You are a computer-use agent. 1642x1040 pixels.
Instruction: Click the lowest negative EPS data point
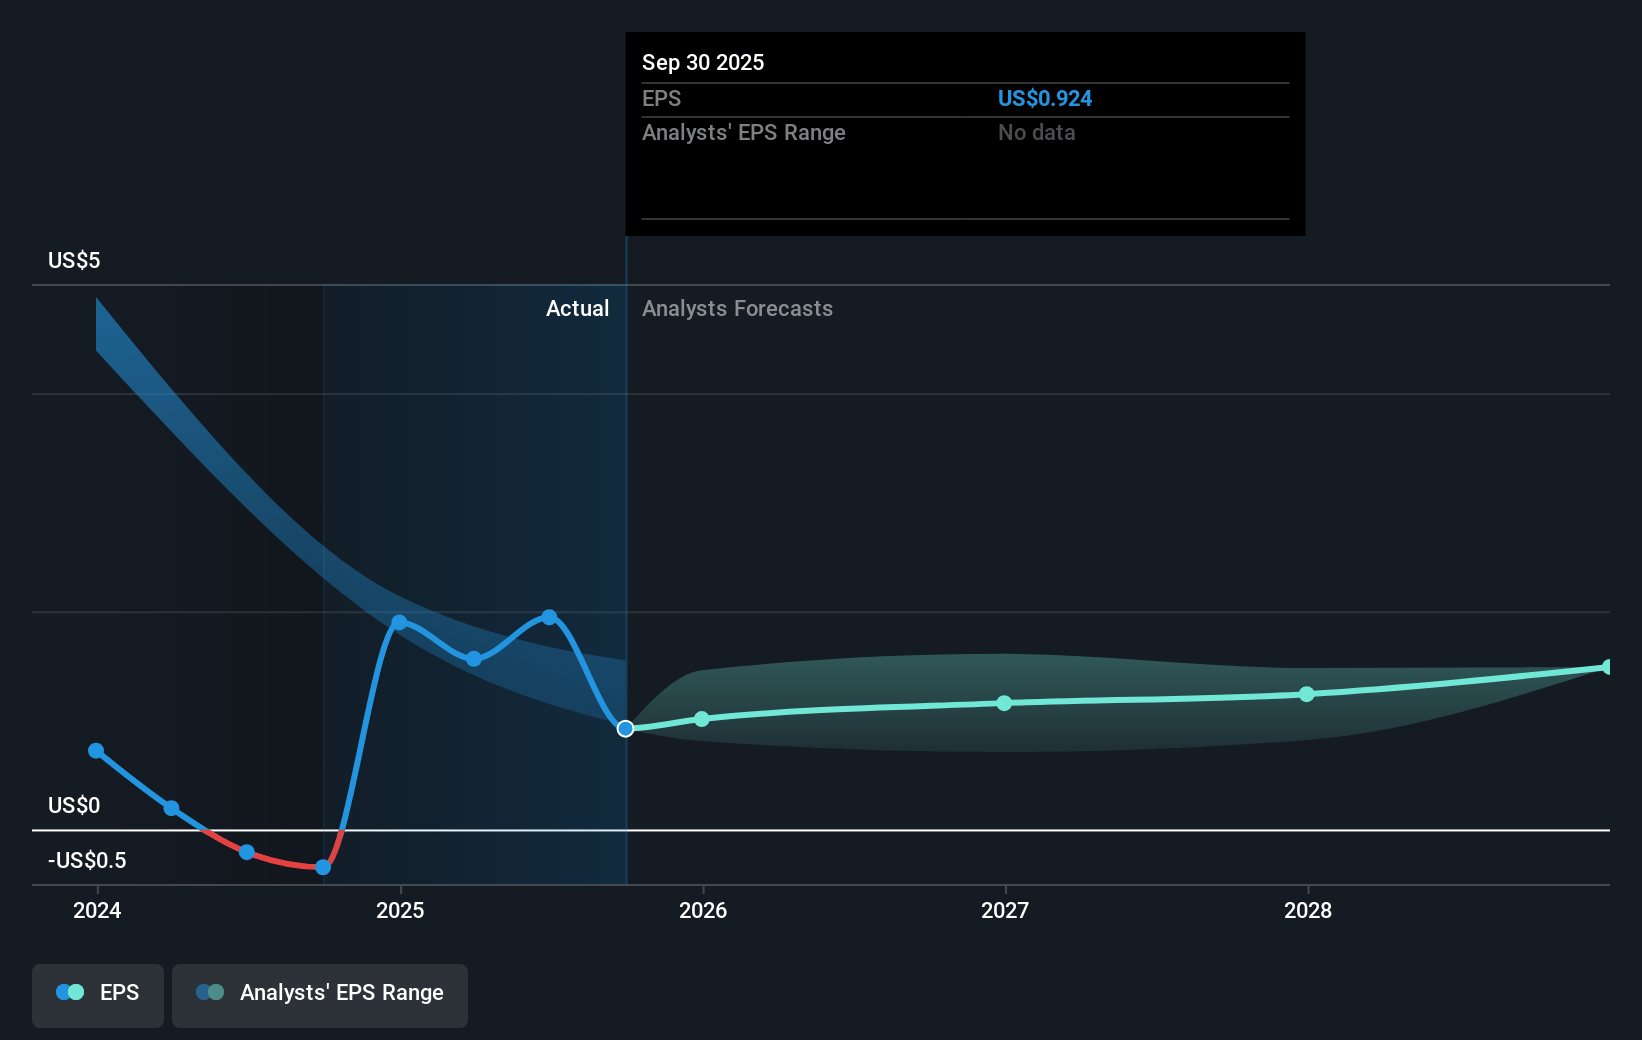[x=323, y=867]
